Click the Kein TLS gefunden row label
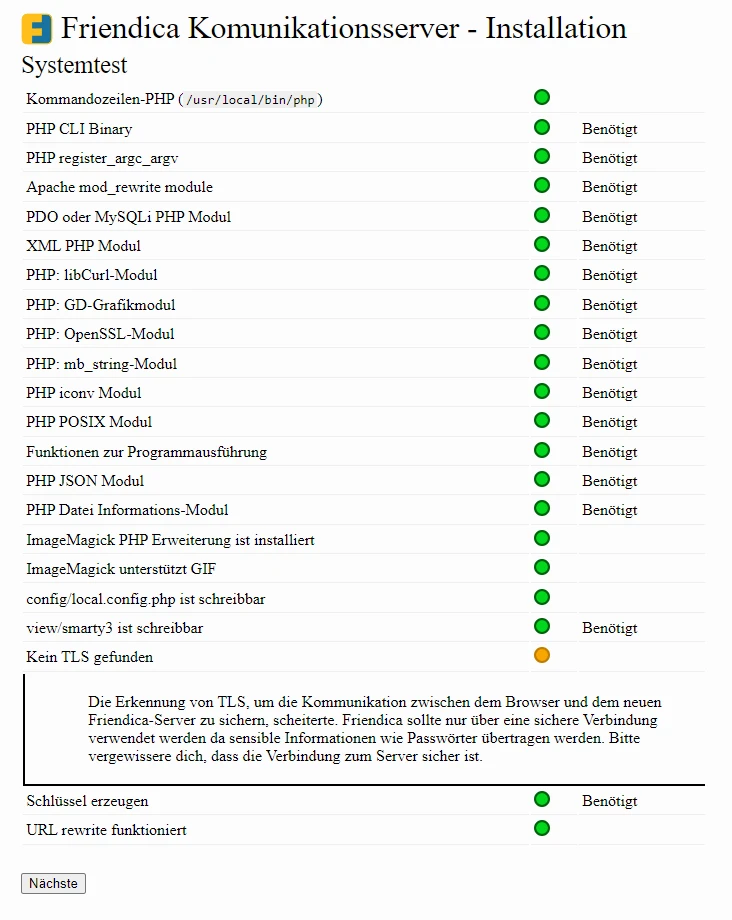Image resolution: width=732 pixels, height=920 pixels. click(x=90, y=657)
